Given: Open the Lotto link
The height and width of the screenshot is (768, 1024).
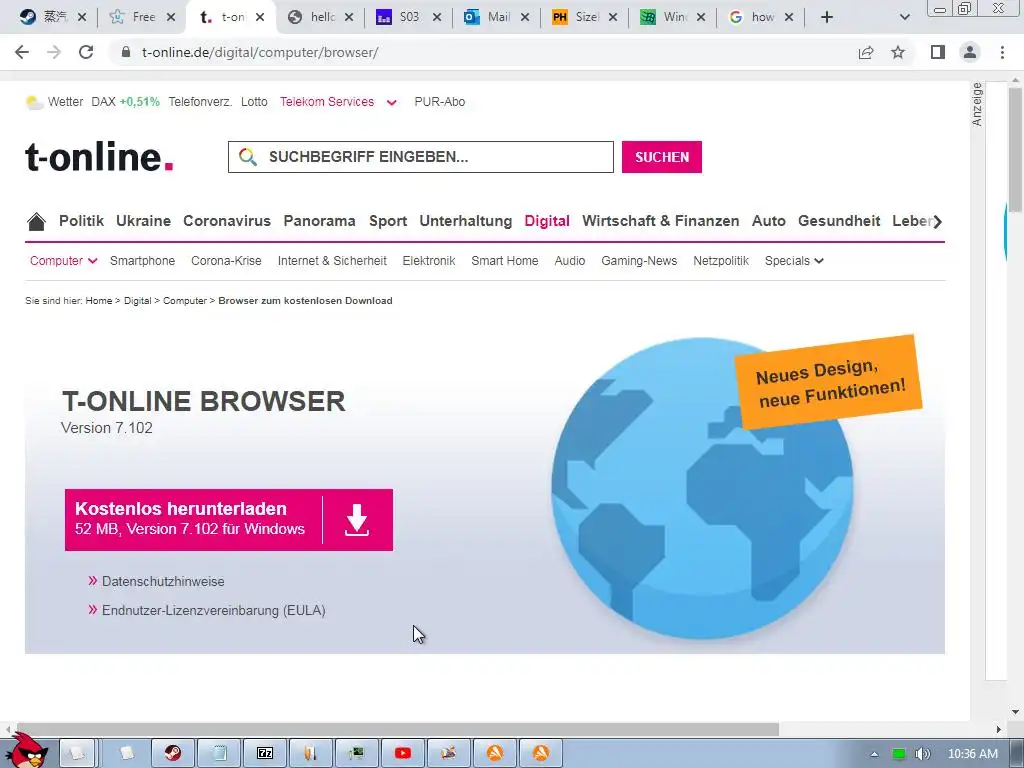Looking at the screenshot, I should coord(254,102).
